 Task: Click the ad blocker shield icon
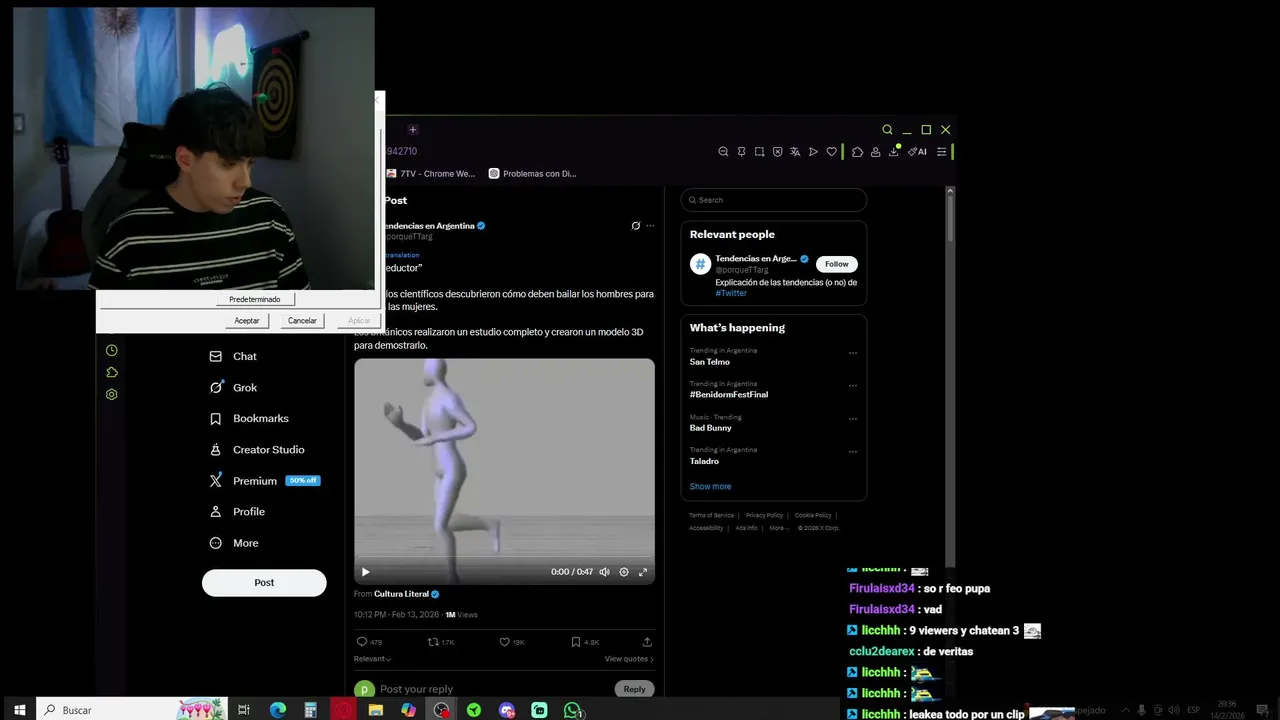777,152
